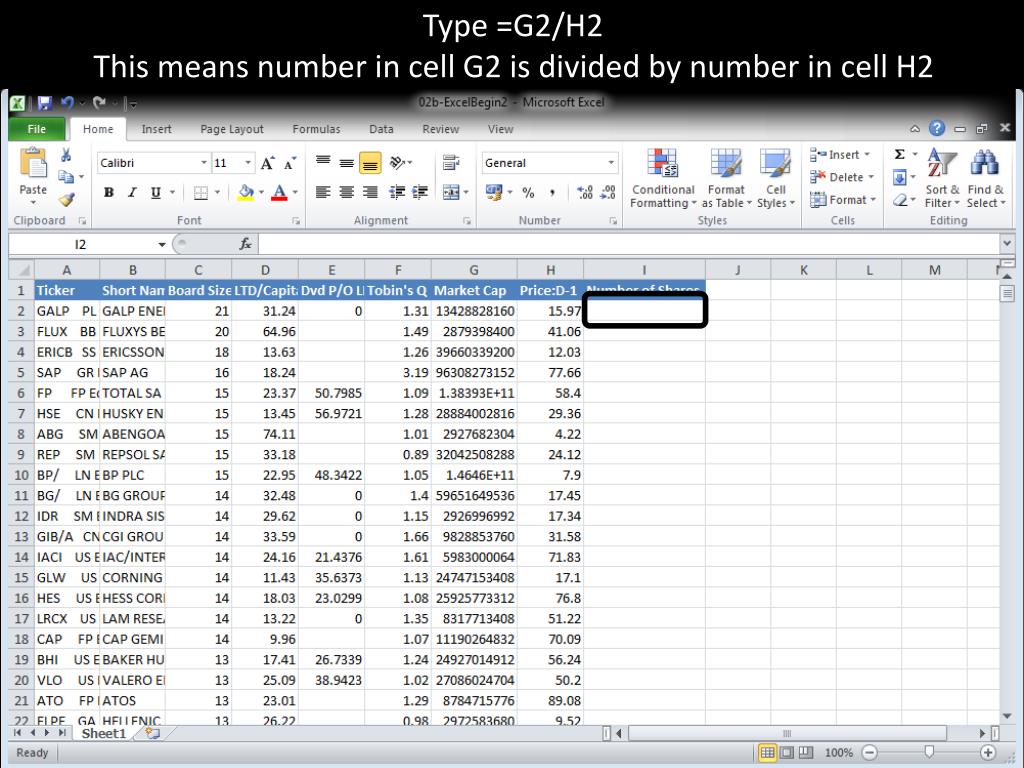Adjust the zoom slider handle
Screen dimensions: 1024x768
coord(929,752)
